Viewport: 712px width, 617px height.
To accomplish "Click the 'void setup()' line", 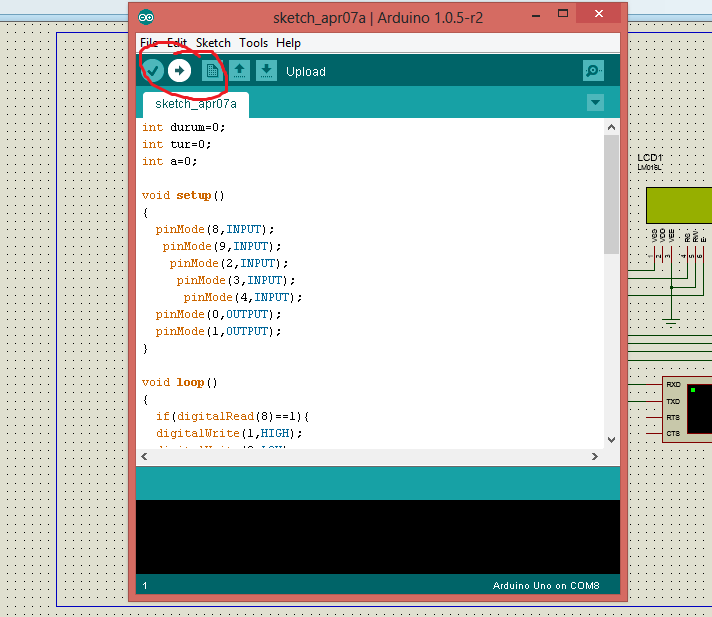I will (x=183, y=196).
